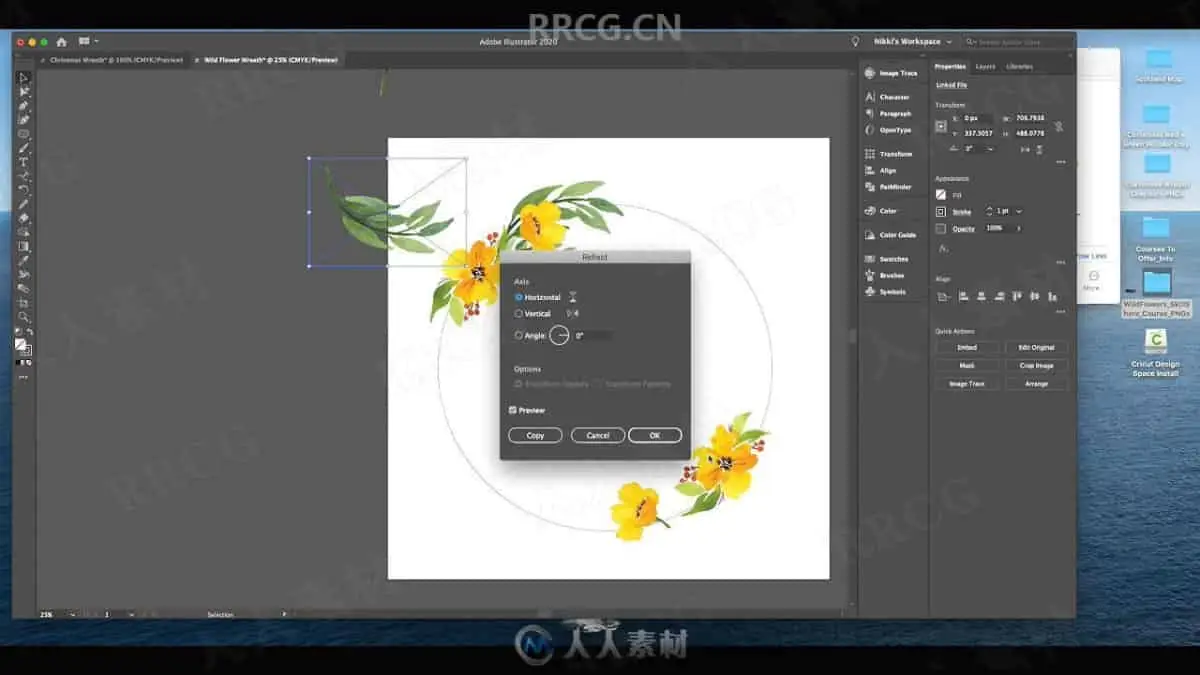1200x675 pixels.
Task: Switch to the Layers tab
Action: pos(985,67)
